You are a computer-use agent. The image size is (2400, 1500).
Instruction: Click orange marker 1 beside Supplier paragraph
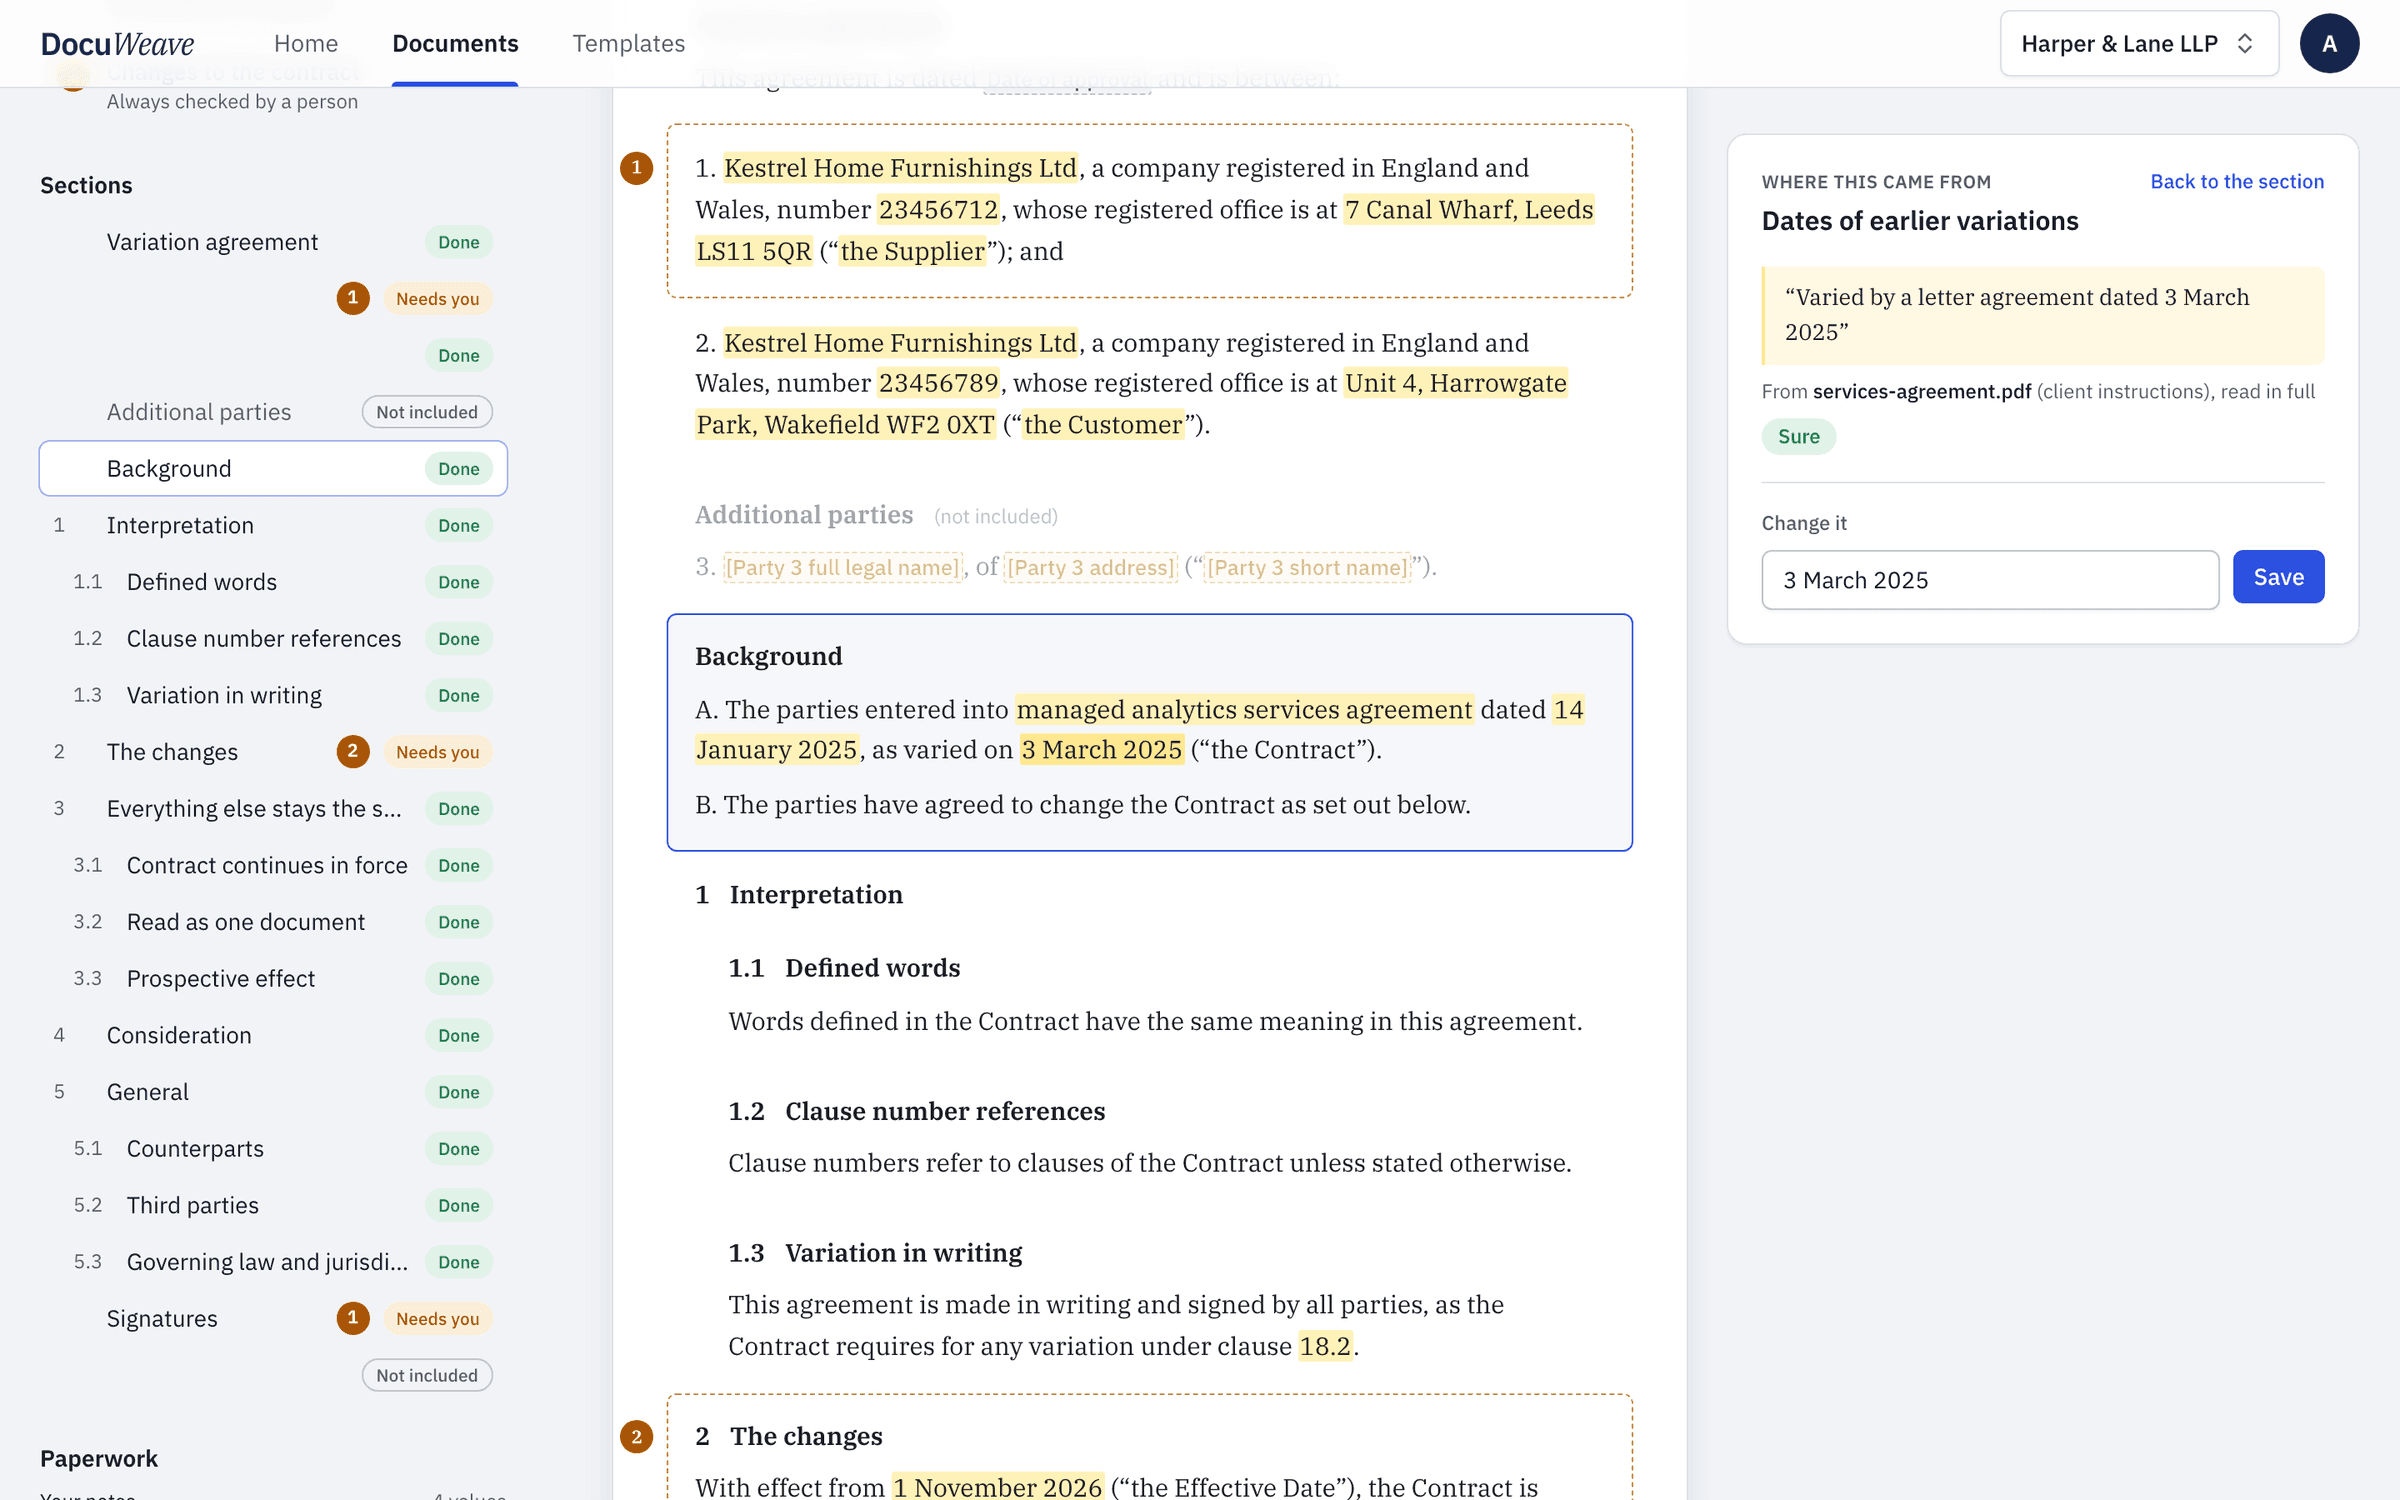636,168
